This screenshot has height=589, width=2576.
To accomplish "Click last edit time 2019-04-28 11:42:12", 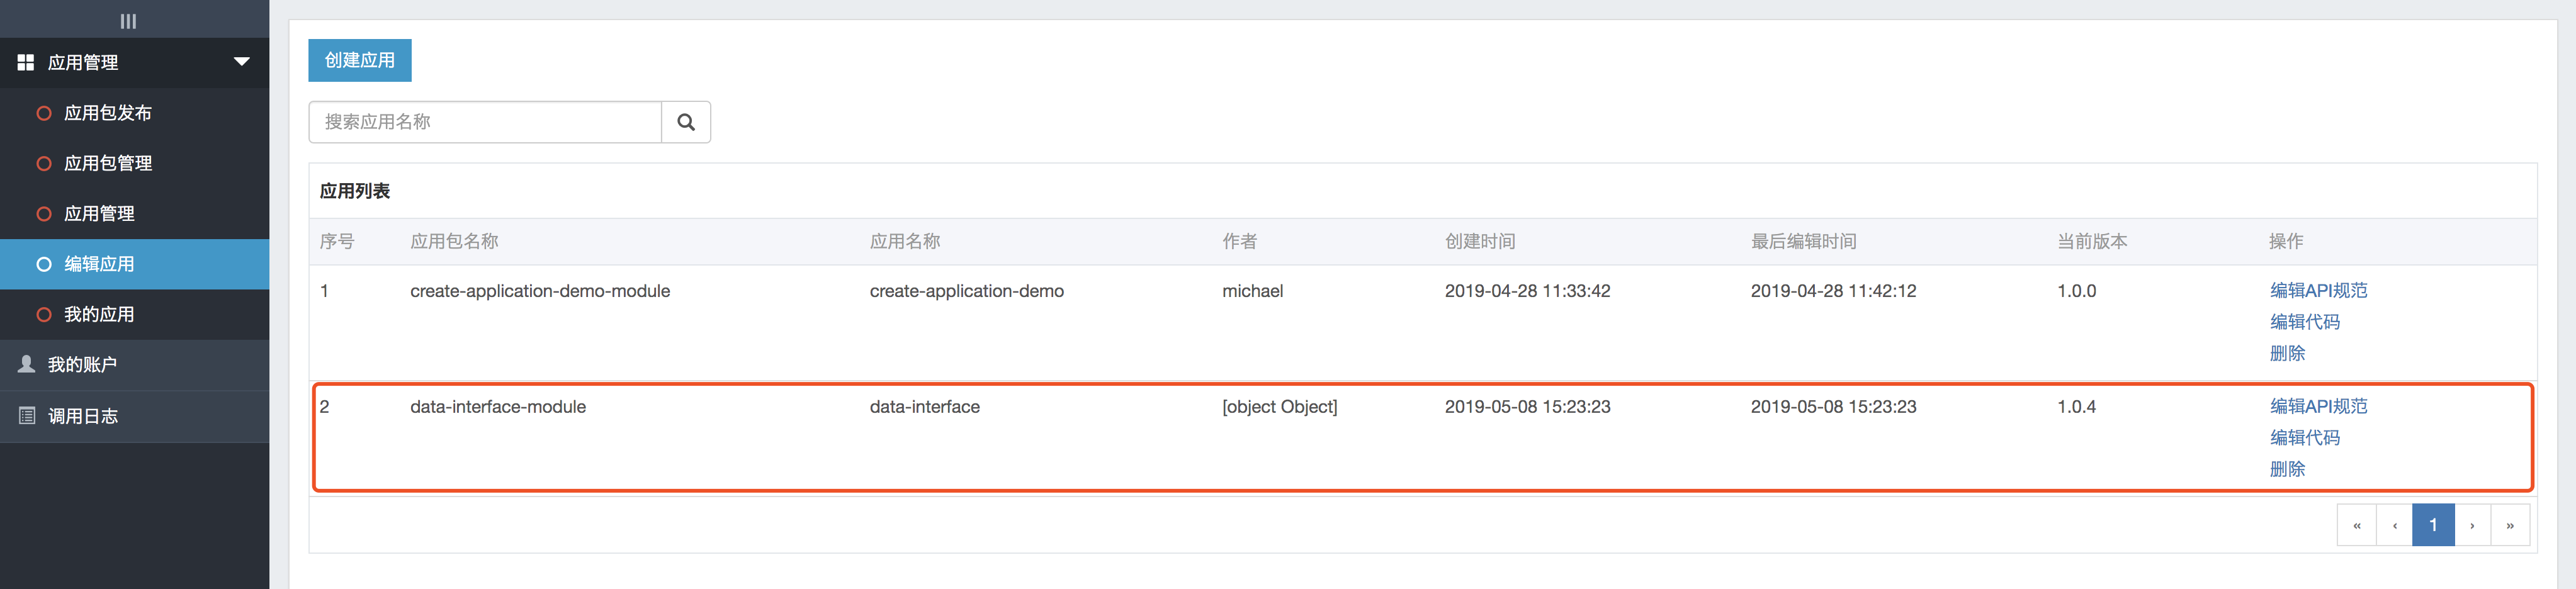I will point(1833,291).
